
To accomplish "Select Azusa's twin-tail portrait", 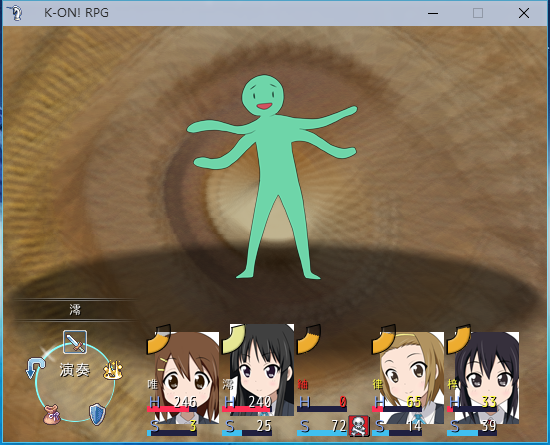I will (487, 377).
